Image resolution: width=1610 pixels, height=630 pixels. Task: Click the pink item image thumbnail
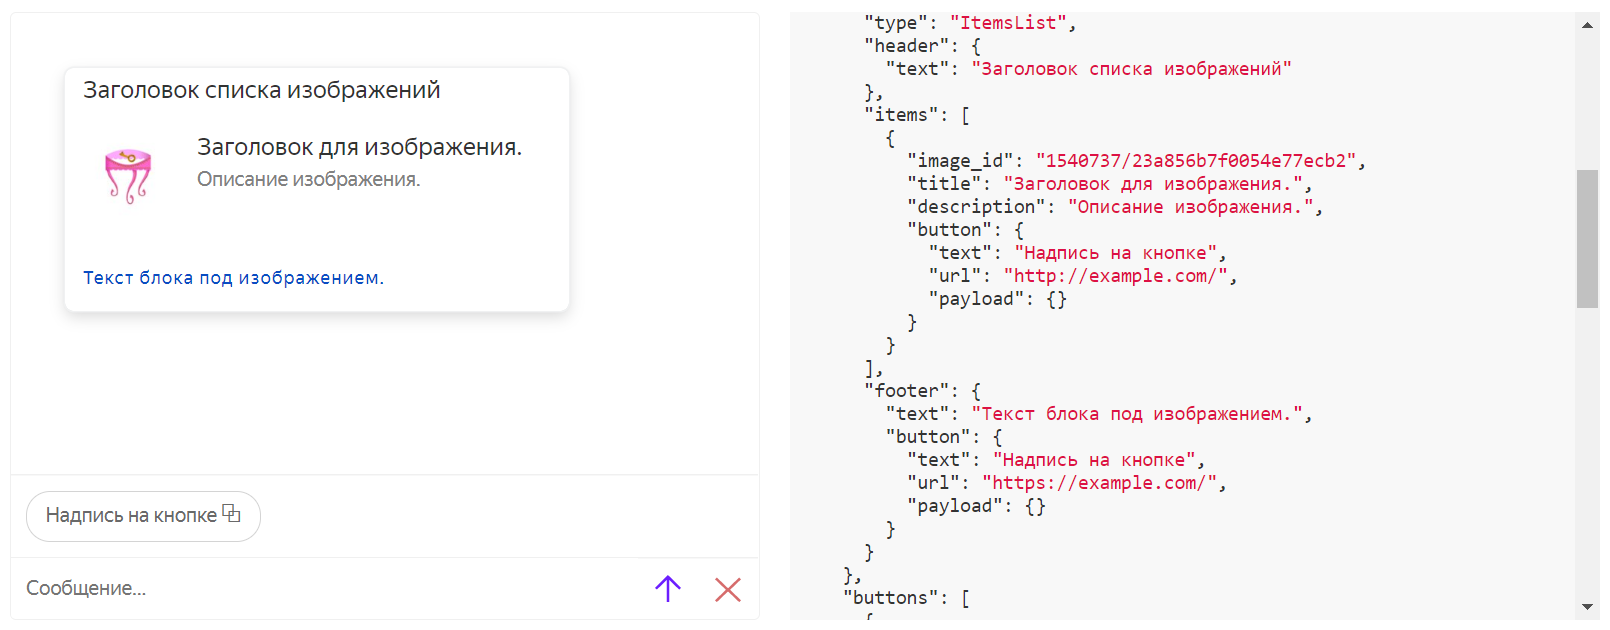[x=128, y=175]
